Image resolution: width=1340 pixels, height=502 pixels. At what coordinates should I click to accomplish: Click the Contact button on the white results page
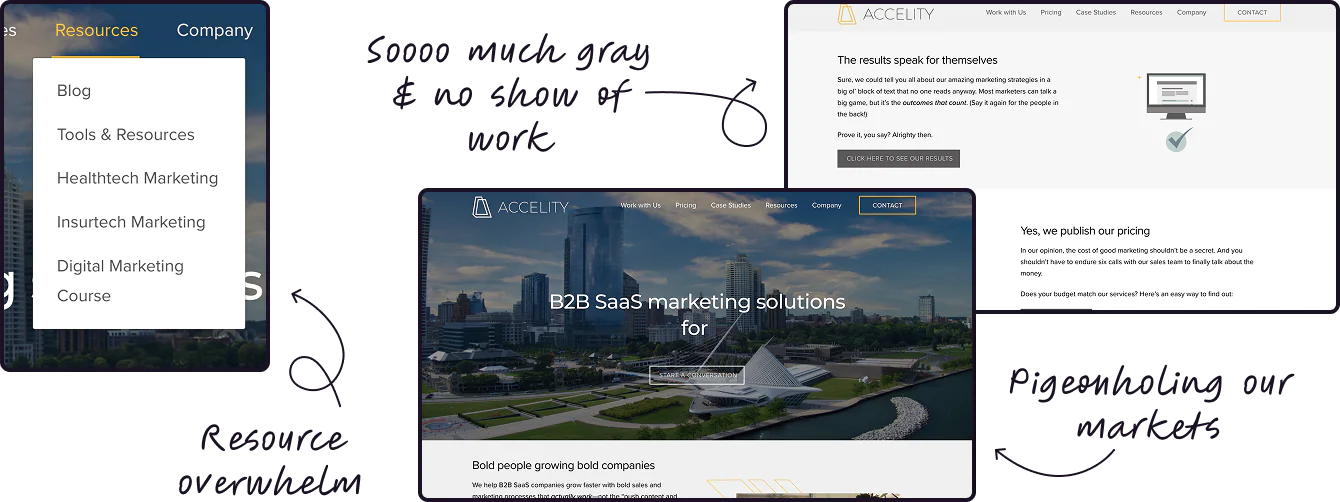tap(1252, 13)
